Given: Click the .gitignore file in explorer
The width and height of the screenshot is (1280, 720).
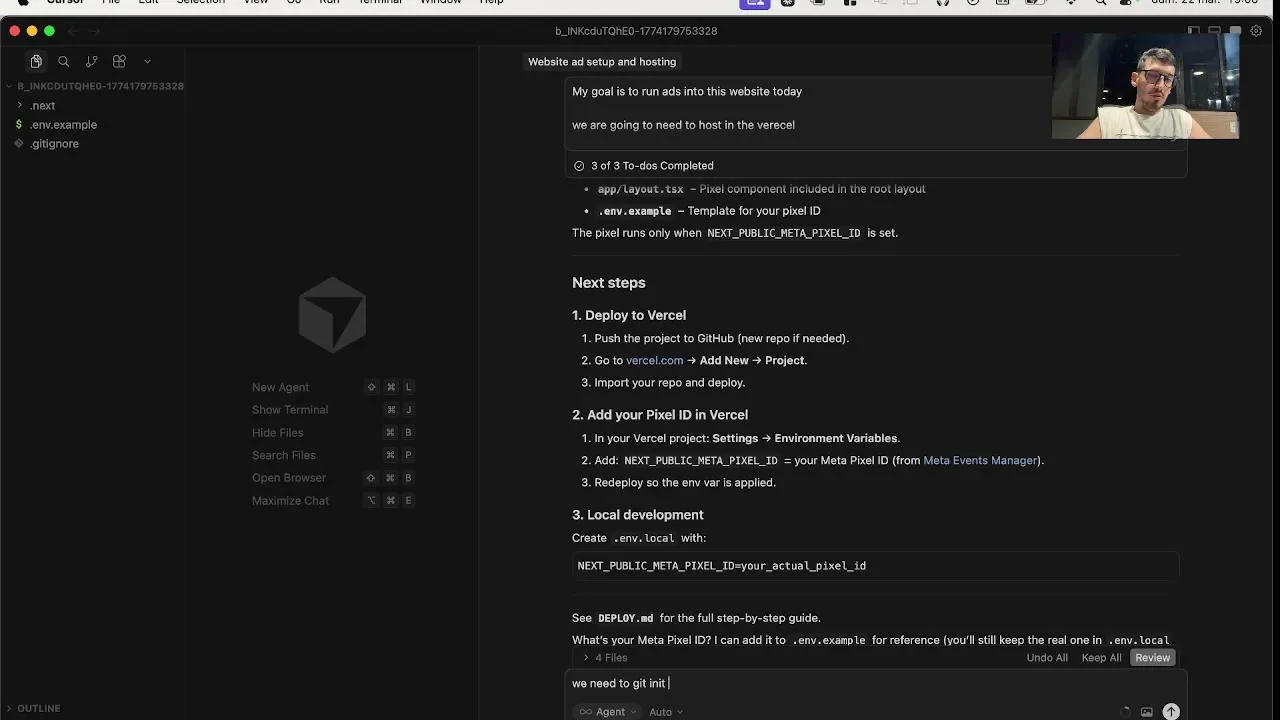Looking at the screenshot, I should point(54,144).
